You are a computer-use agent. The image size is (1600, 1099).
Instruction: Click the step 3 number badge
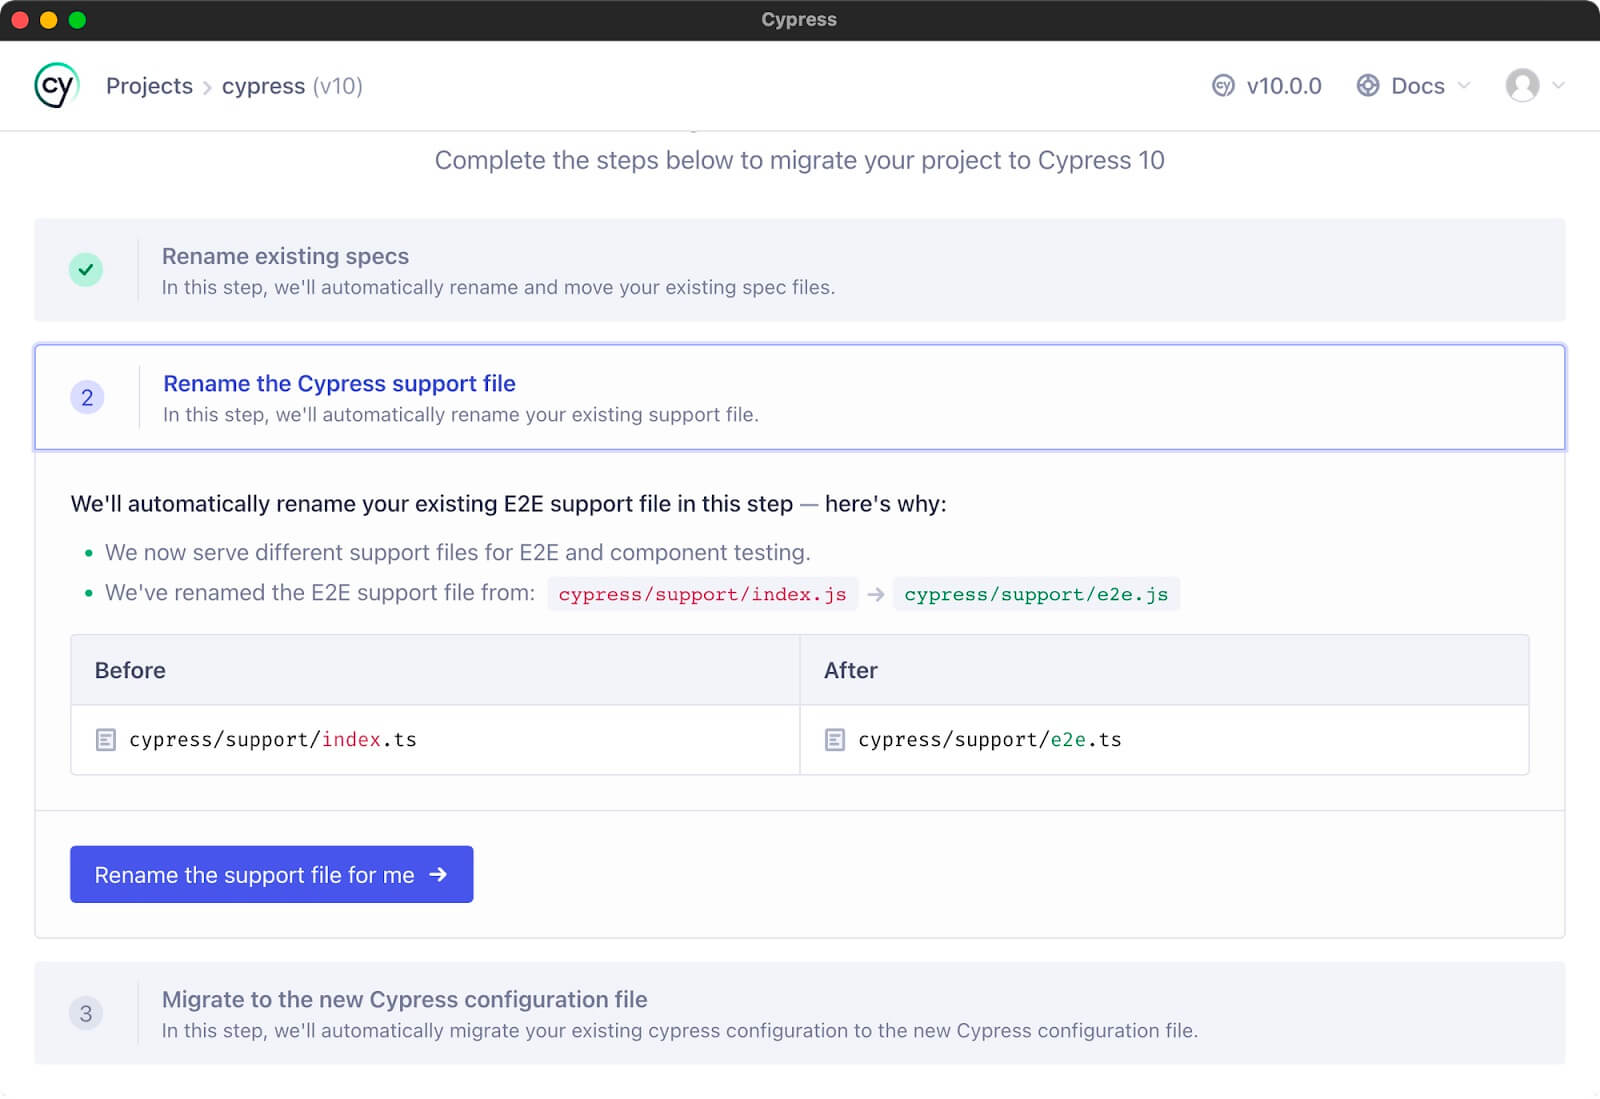[86, 1014]
